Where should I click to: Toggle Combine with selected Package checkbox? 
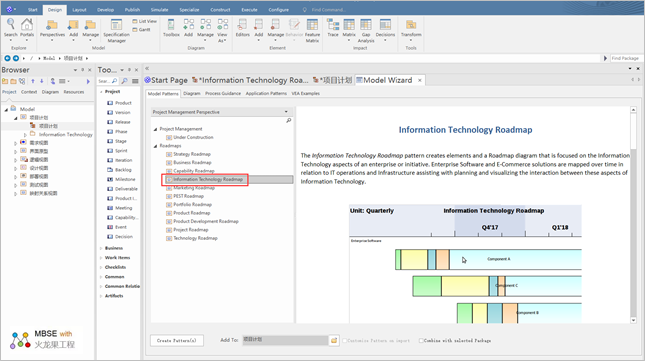[x=421, y=340]
